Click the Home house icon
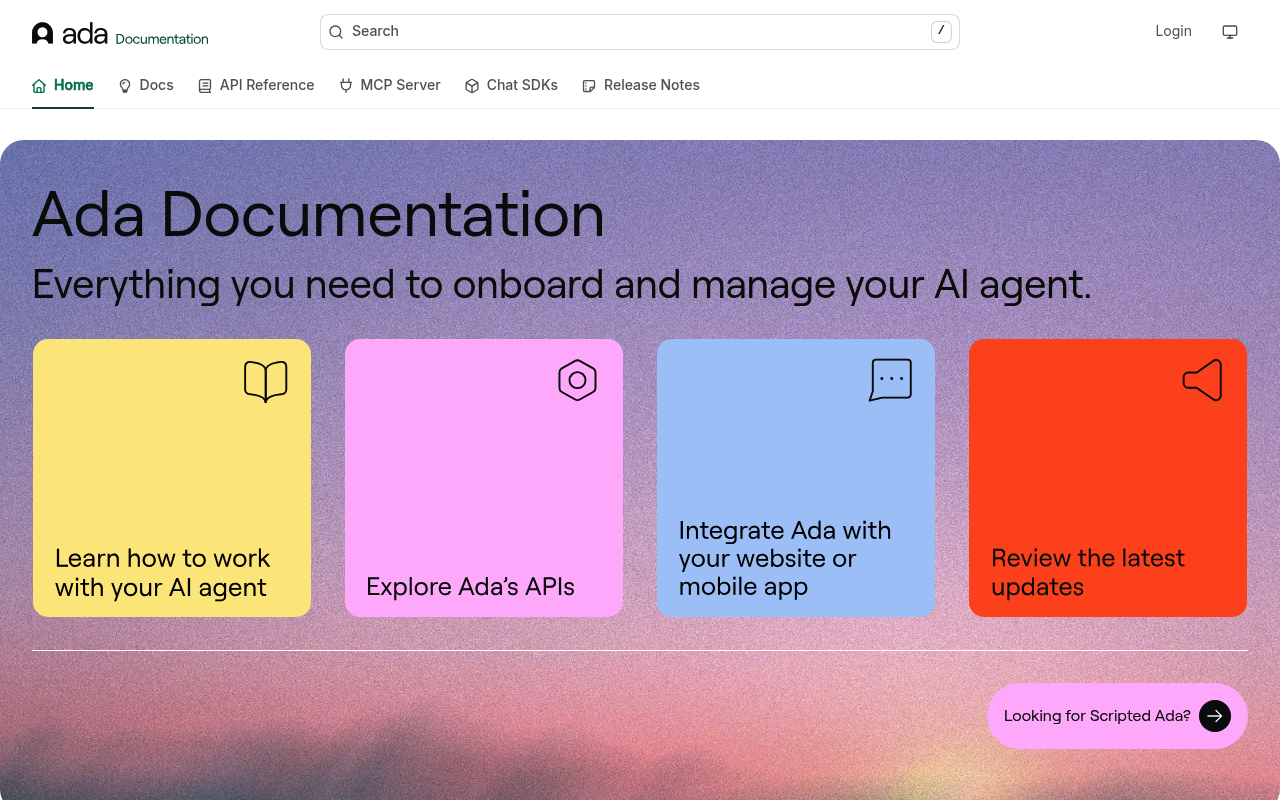The image size is (1280, 800). (39, 86)
